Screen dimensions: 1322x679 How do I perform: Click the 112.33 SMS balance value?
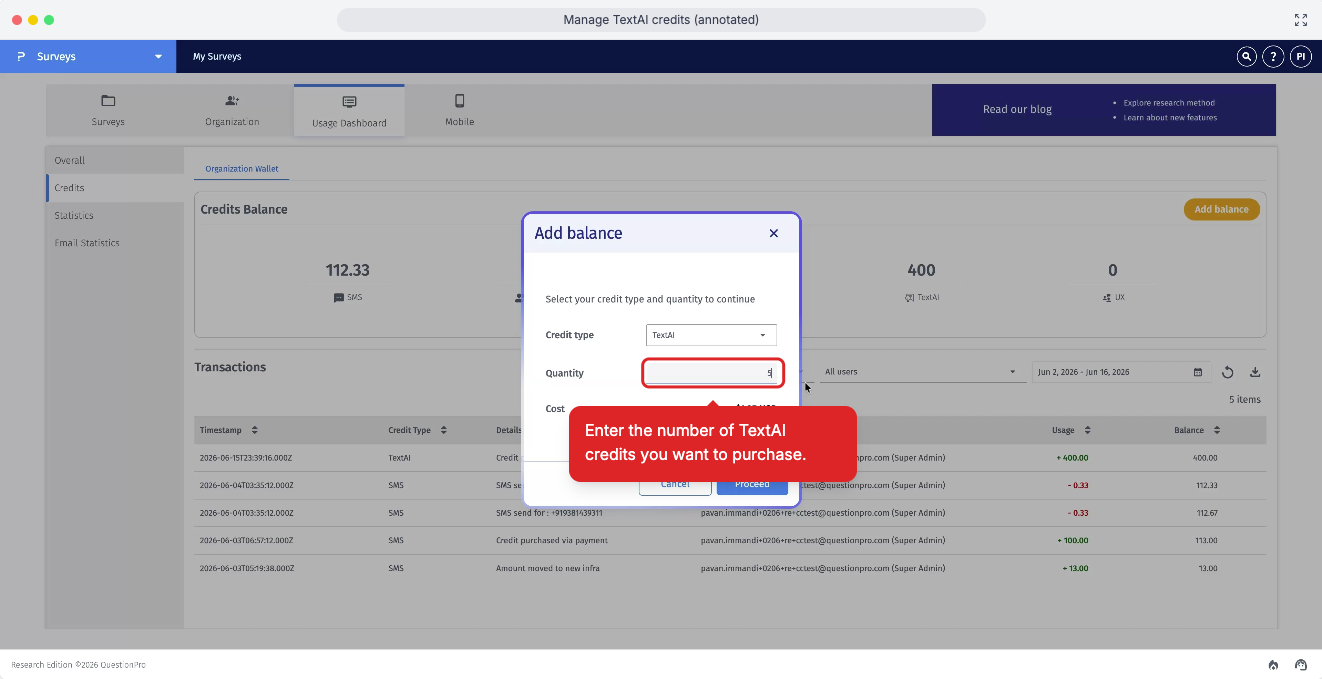[x=348, y=270]
